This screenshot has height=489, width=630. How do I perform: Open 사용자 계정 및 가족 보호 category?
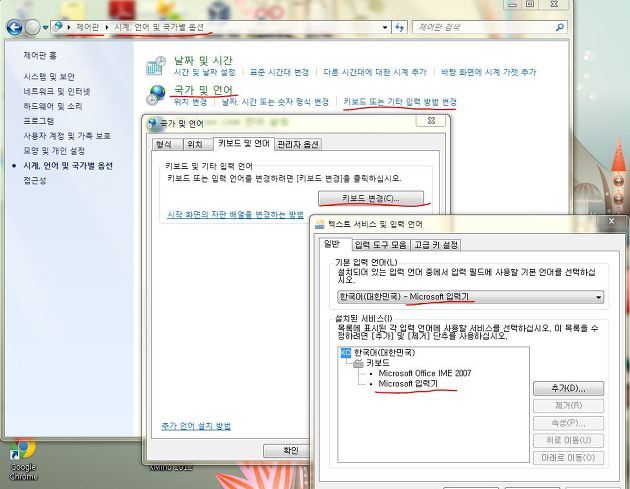click(67, 136)
